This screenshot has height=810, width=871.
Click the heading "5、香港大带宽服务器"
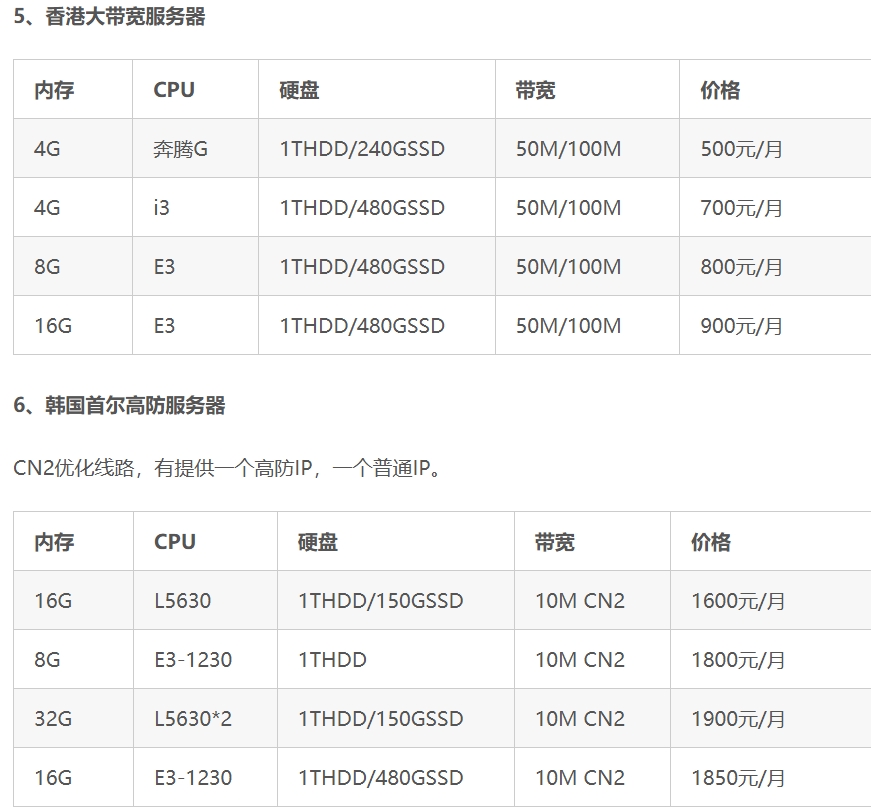pyautogui.click(x=109, y=17)
